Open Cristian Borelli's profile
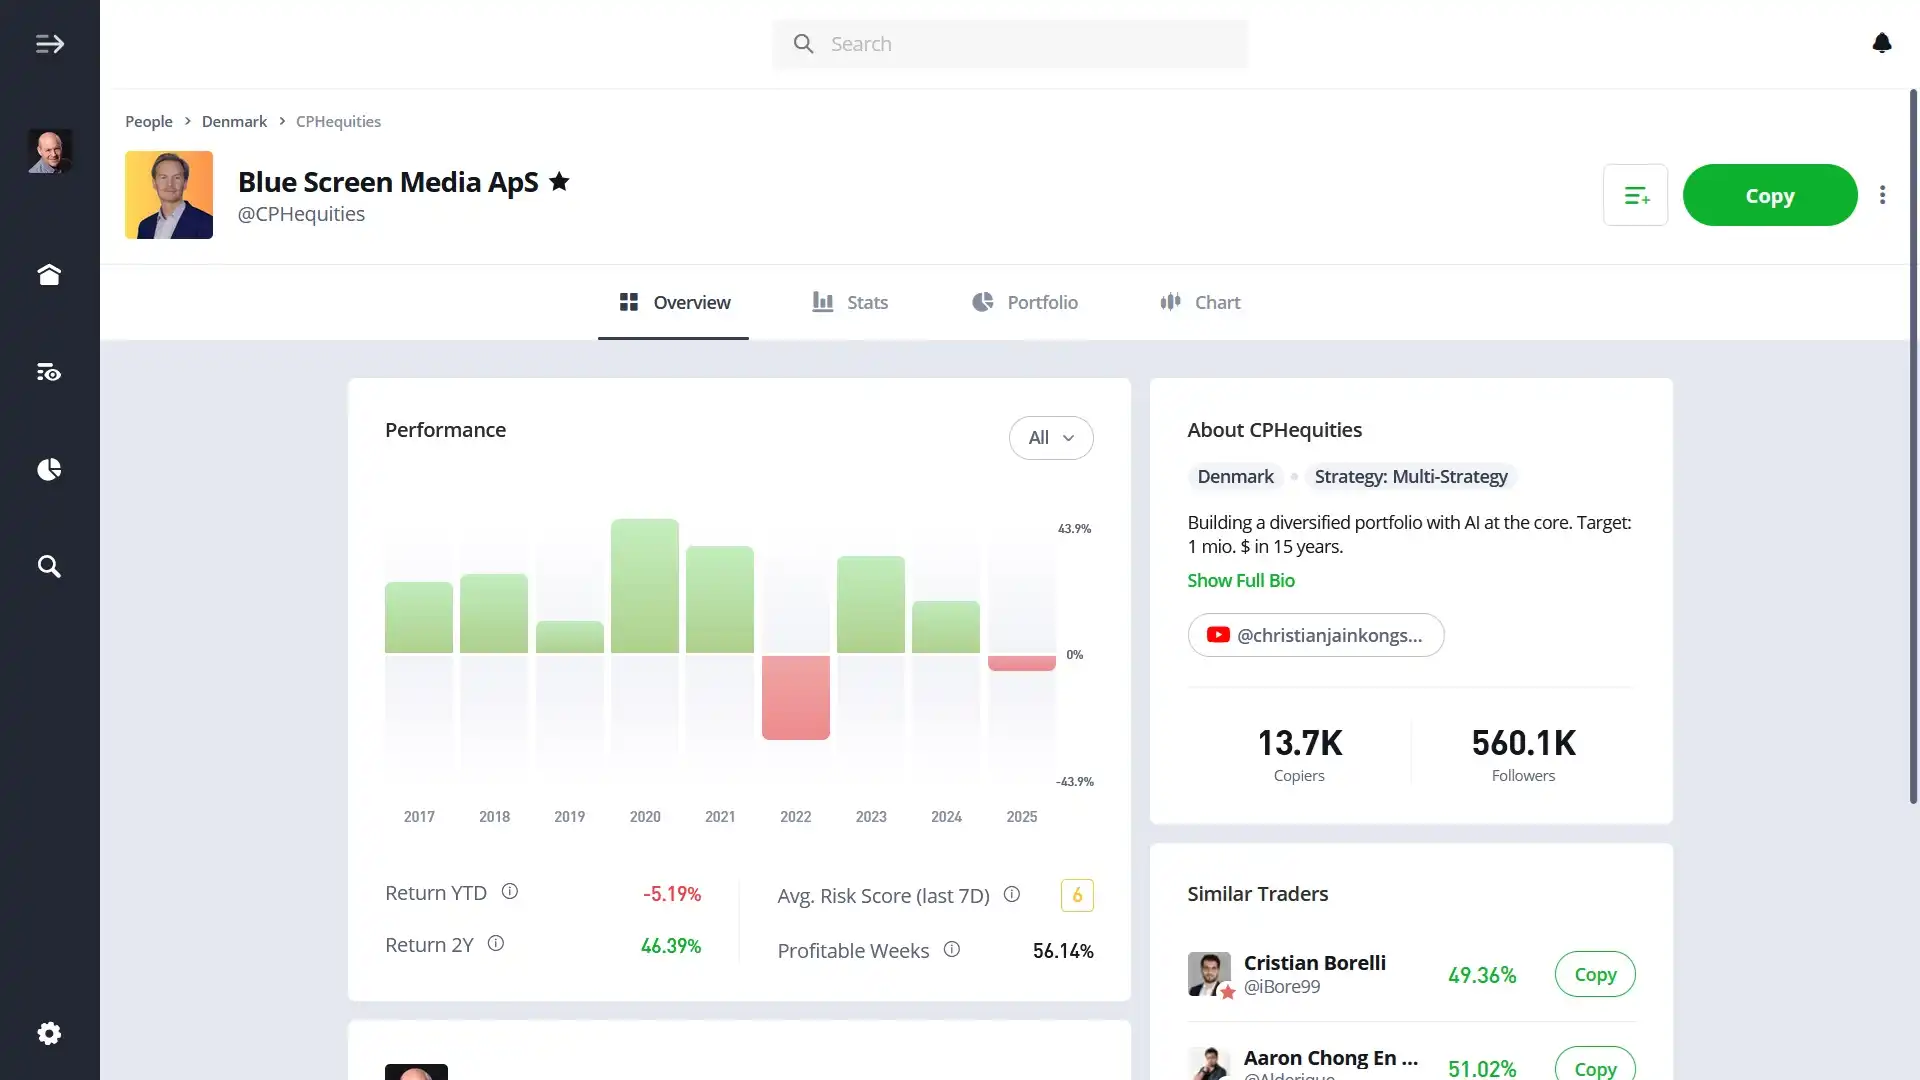 click(x=1314, y=963)
